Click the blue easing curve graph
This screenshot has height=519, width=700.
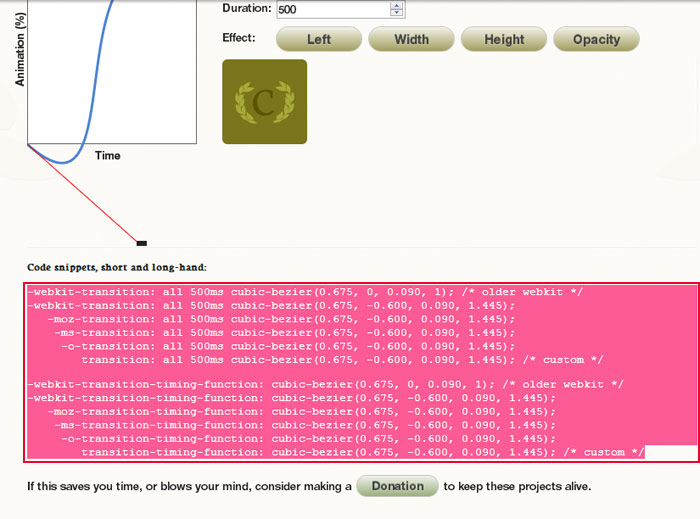[112, 72]
